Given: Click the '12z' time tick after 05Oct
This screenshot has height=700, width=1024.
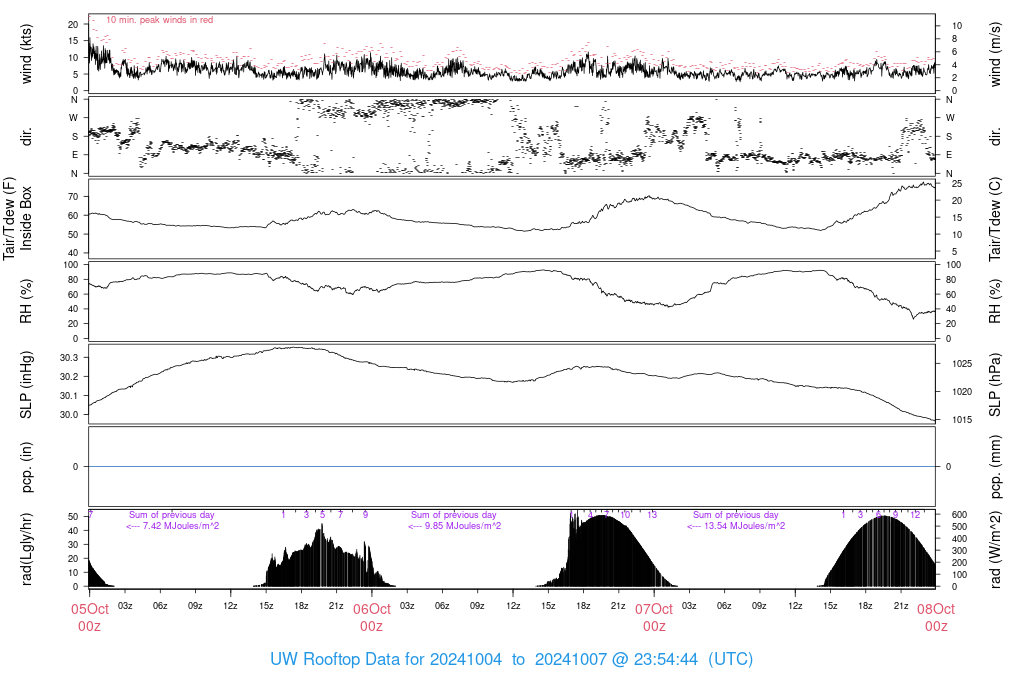Looking at the screenshot, I should coord(231,606).
